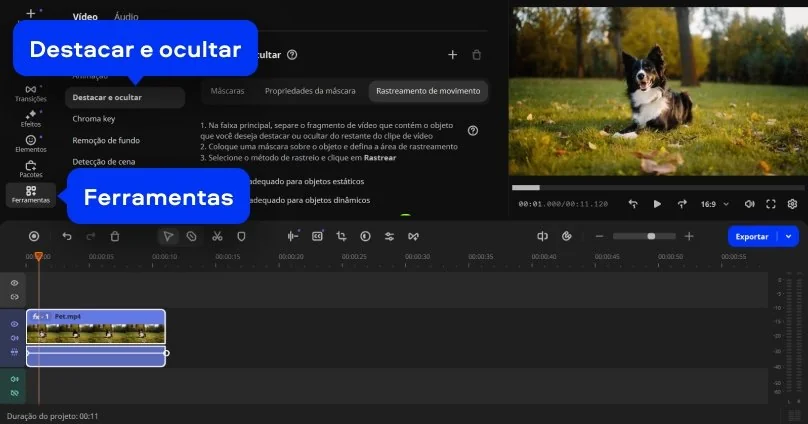Open preview settings gear icon
The width and height of the screenshot is (808, 424).
792,204
